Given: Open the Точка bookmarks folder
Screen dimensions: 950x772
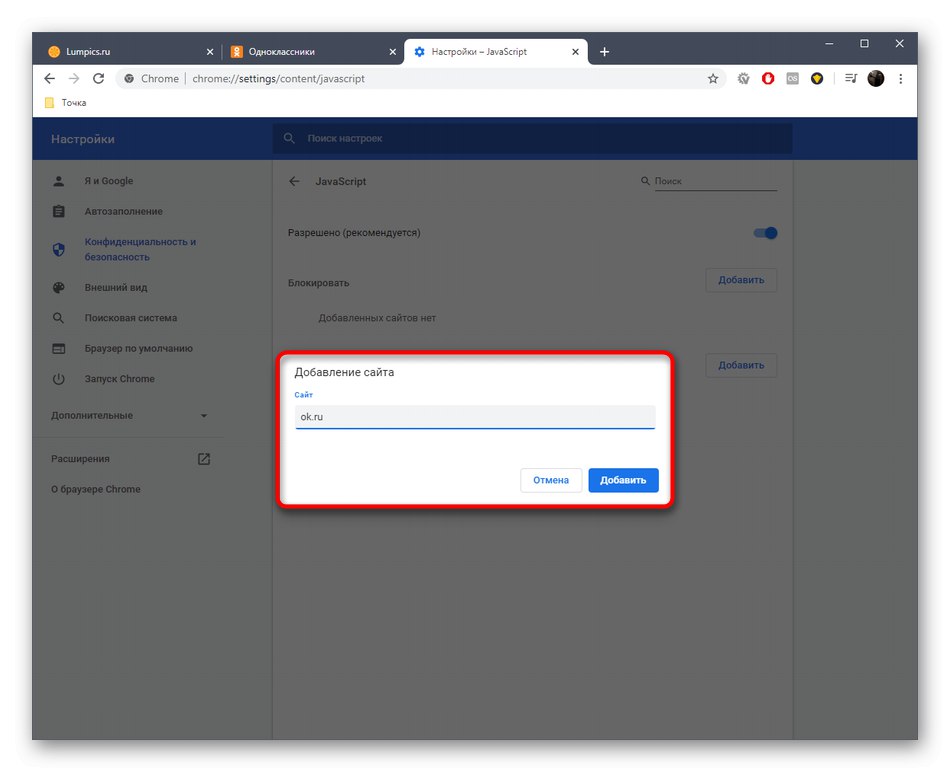Looking at the screenshot, I should click(x=65, y=102).
